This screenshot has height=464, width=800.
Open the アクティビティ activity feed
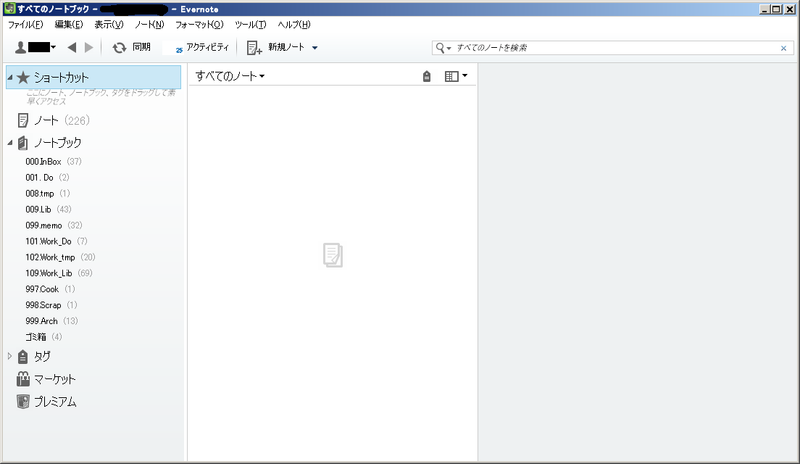click(x=202, y=47)
